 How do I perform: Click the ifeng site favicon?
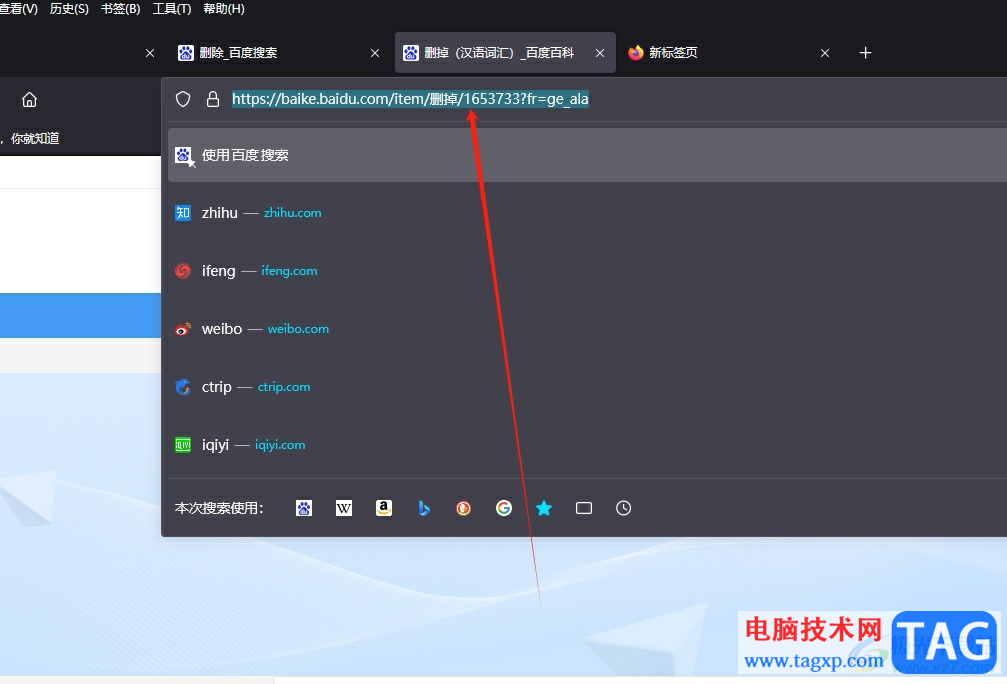[183, 271]
